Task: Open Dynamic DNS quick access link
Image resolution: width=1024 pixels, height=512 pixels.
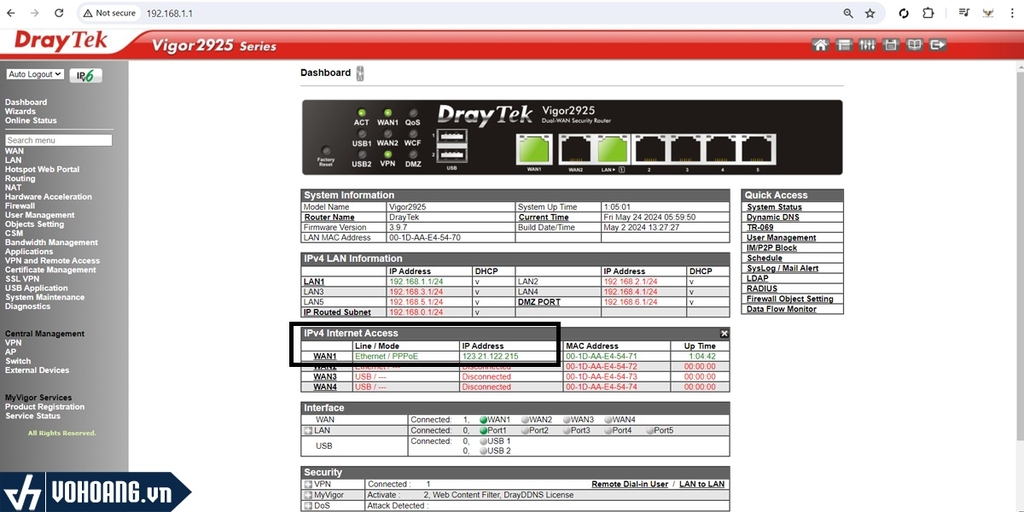Action: coord(773,217)
